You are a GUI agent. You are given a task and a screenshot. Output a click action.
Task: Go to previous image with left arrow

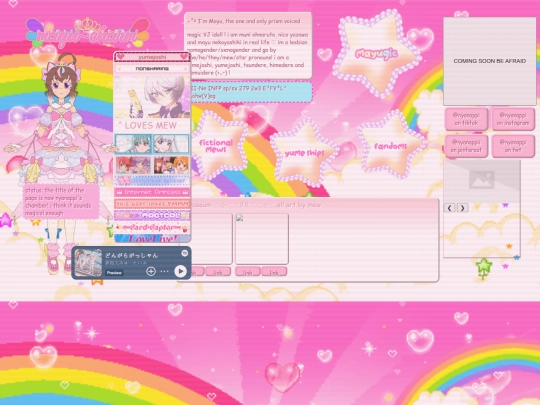pyautogui.click(x=450, y=208)
